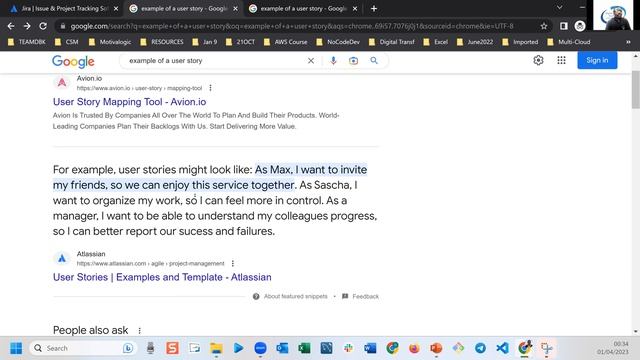Open the more options dots beside Avion.io URL
This screenshot has width=640, height=360.
[210, 88]
